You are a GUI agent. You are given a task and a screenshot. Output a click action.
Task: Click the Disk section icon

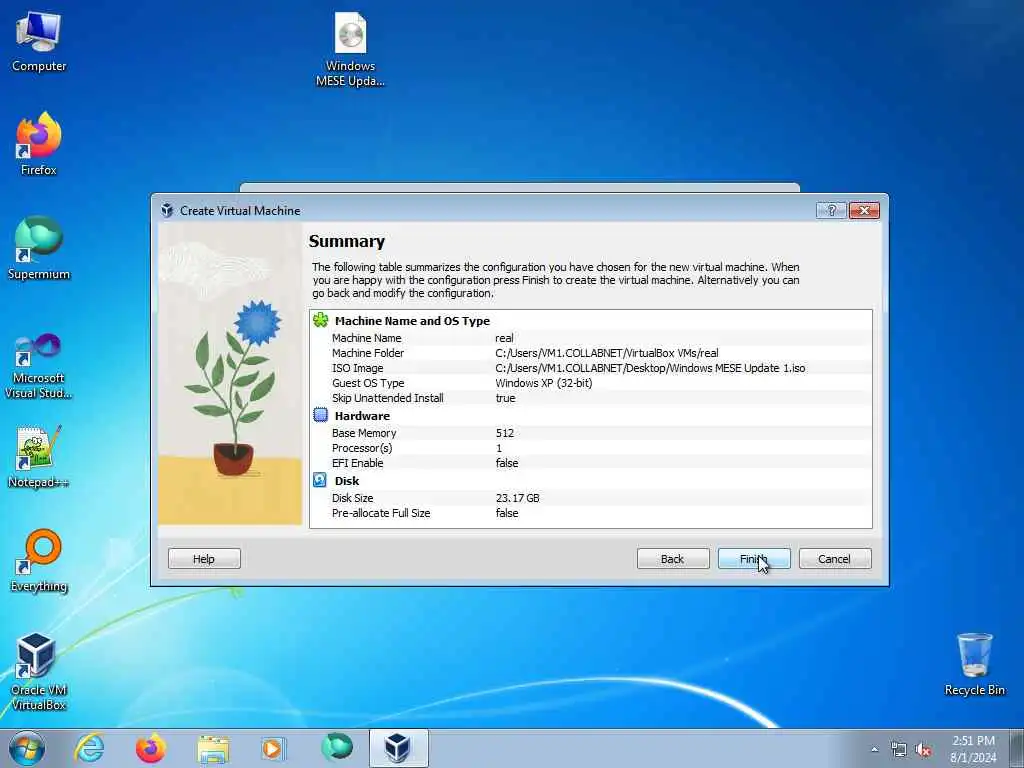tap(320, 480)
